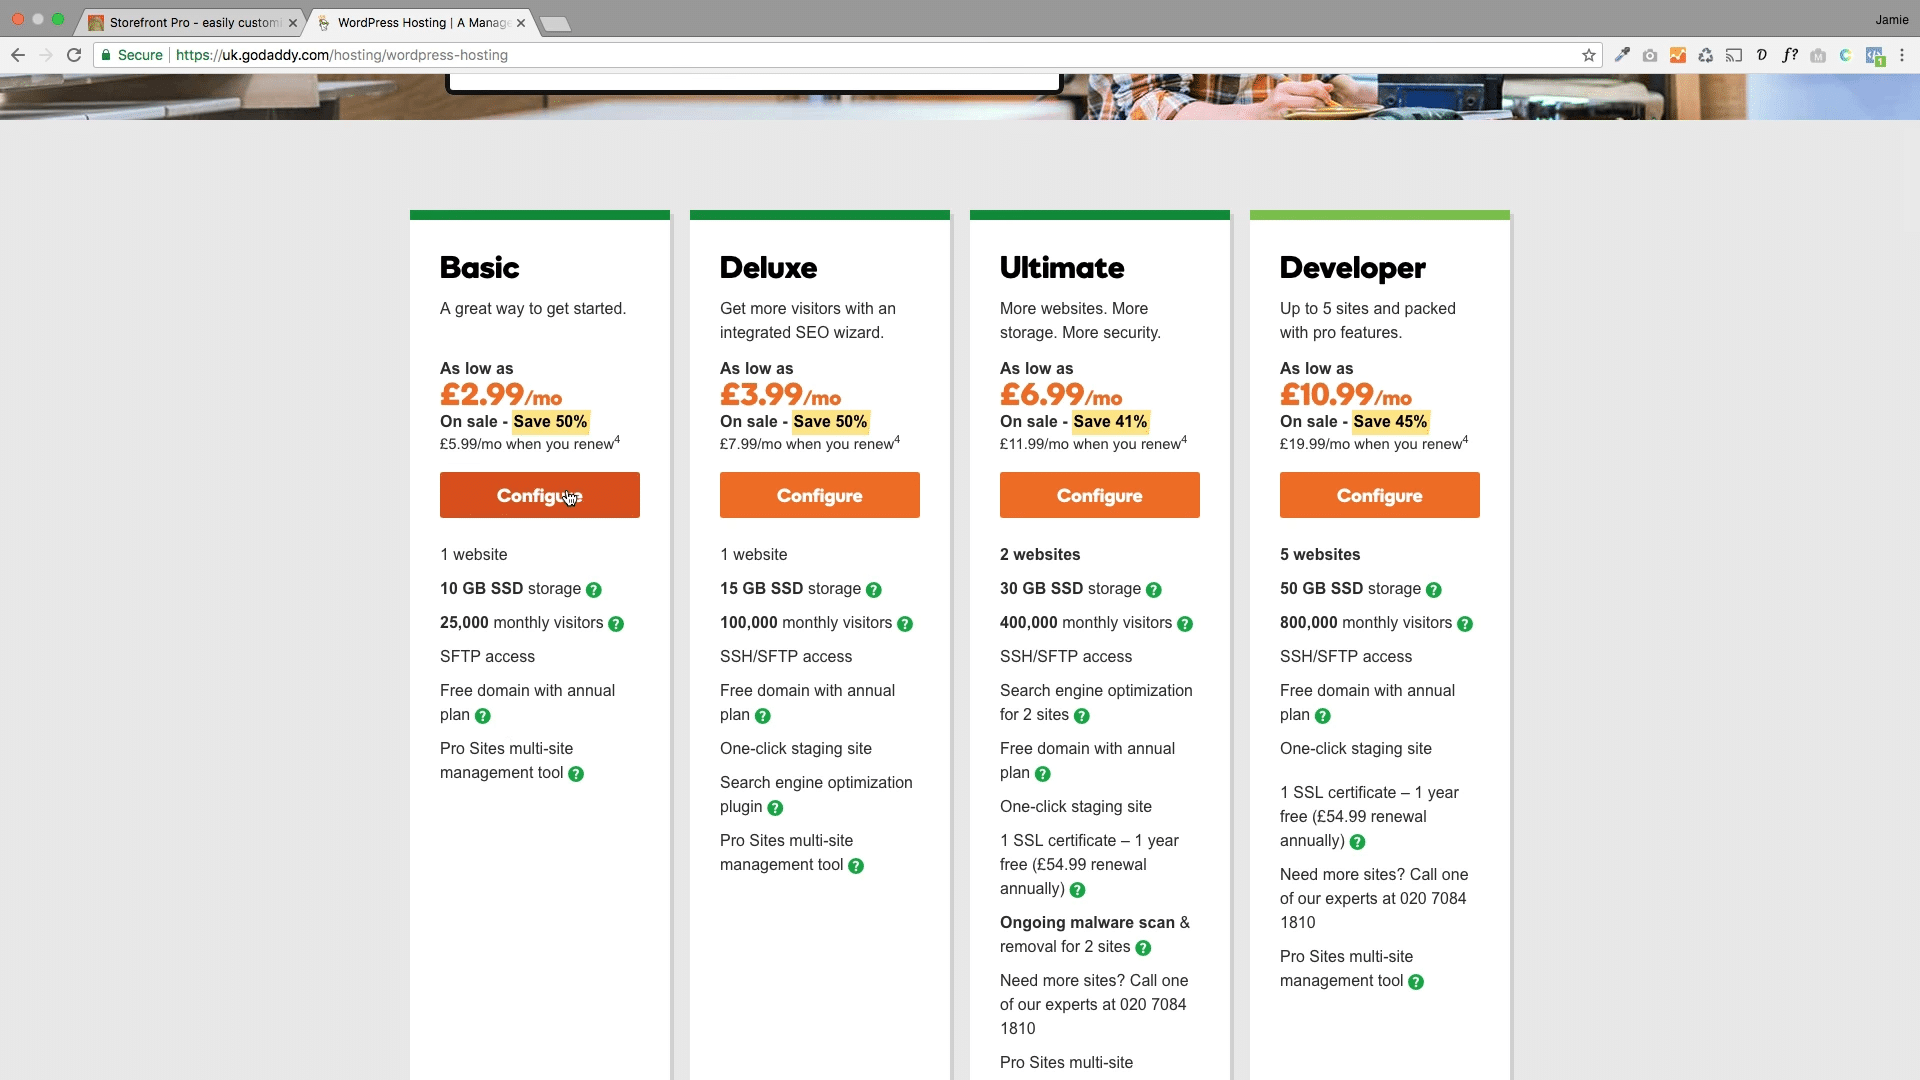Open the Chrome three-dot menu
The width and height of the screenshot is (1920, 1080).
pyautogui.click(x=1903, y=55)
